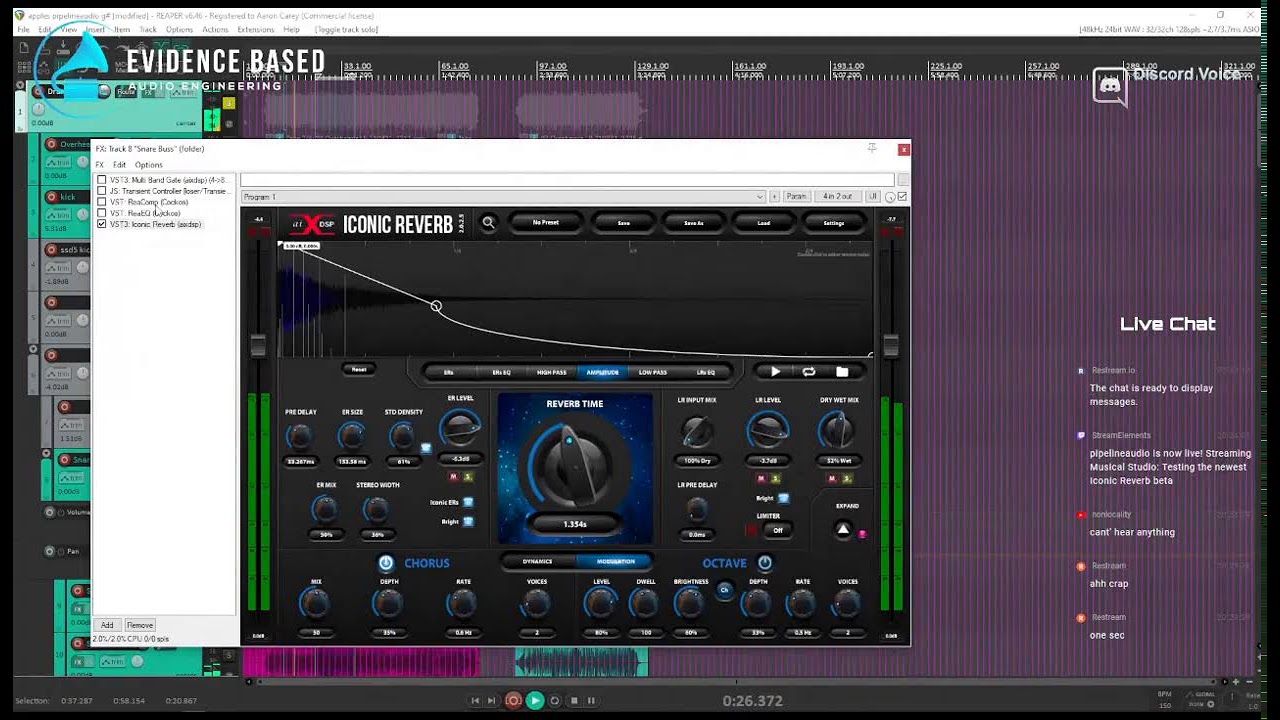The height and width of the screenshot is (720, 1280).
Task: Mute the Dry Wet Mix section
Action: pyautogui.click(x=832, y=479)
